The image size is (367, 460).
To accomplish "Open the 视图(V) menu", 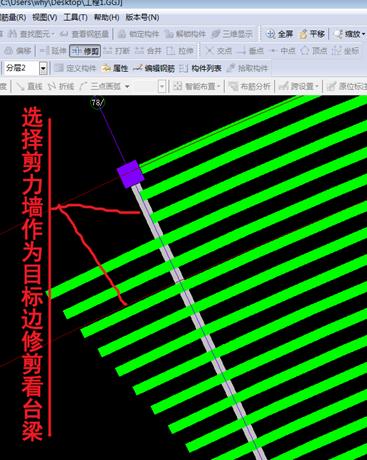I will pyautogui.click(x=45, y=17).
